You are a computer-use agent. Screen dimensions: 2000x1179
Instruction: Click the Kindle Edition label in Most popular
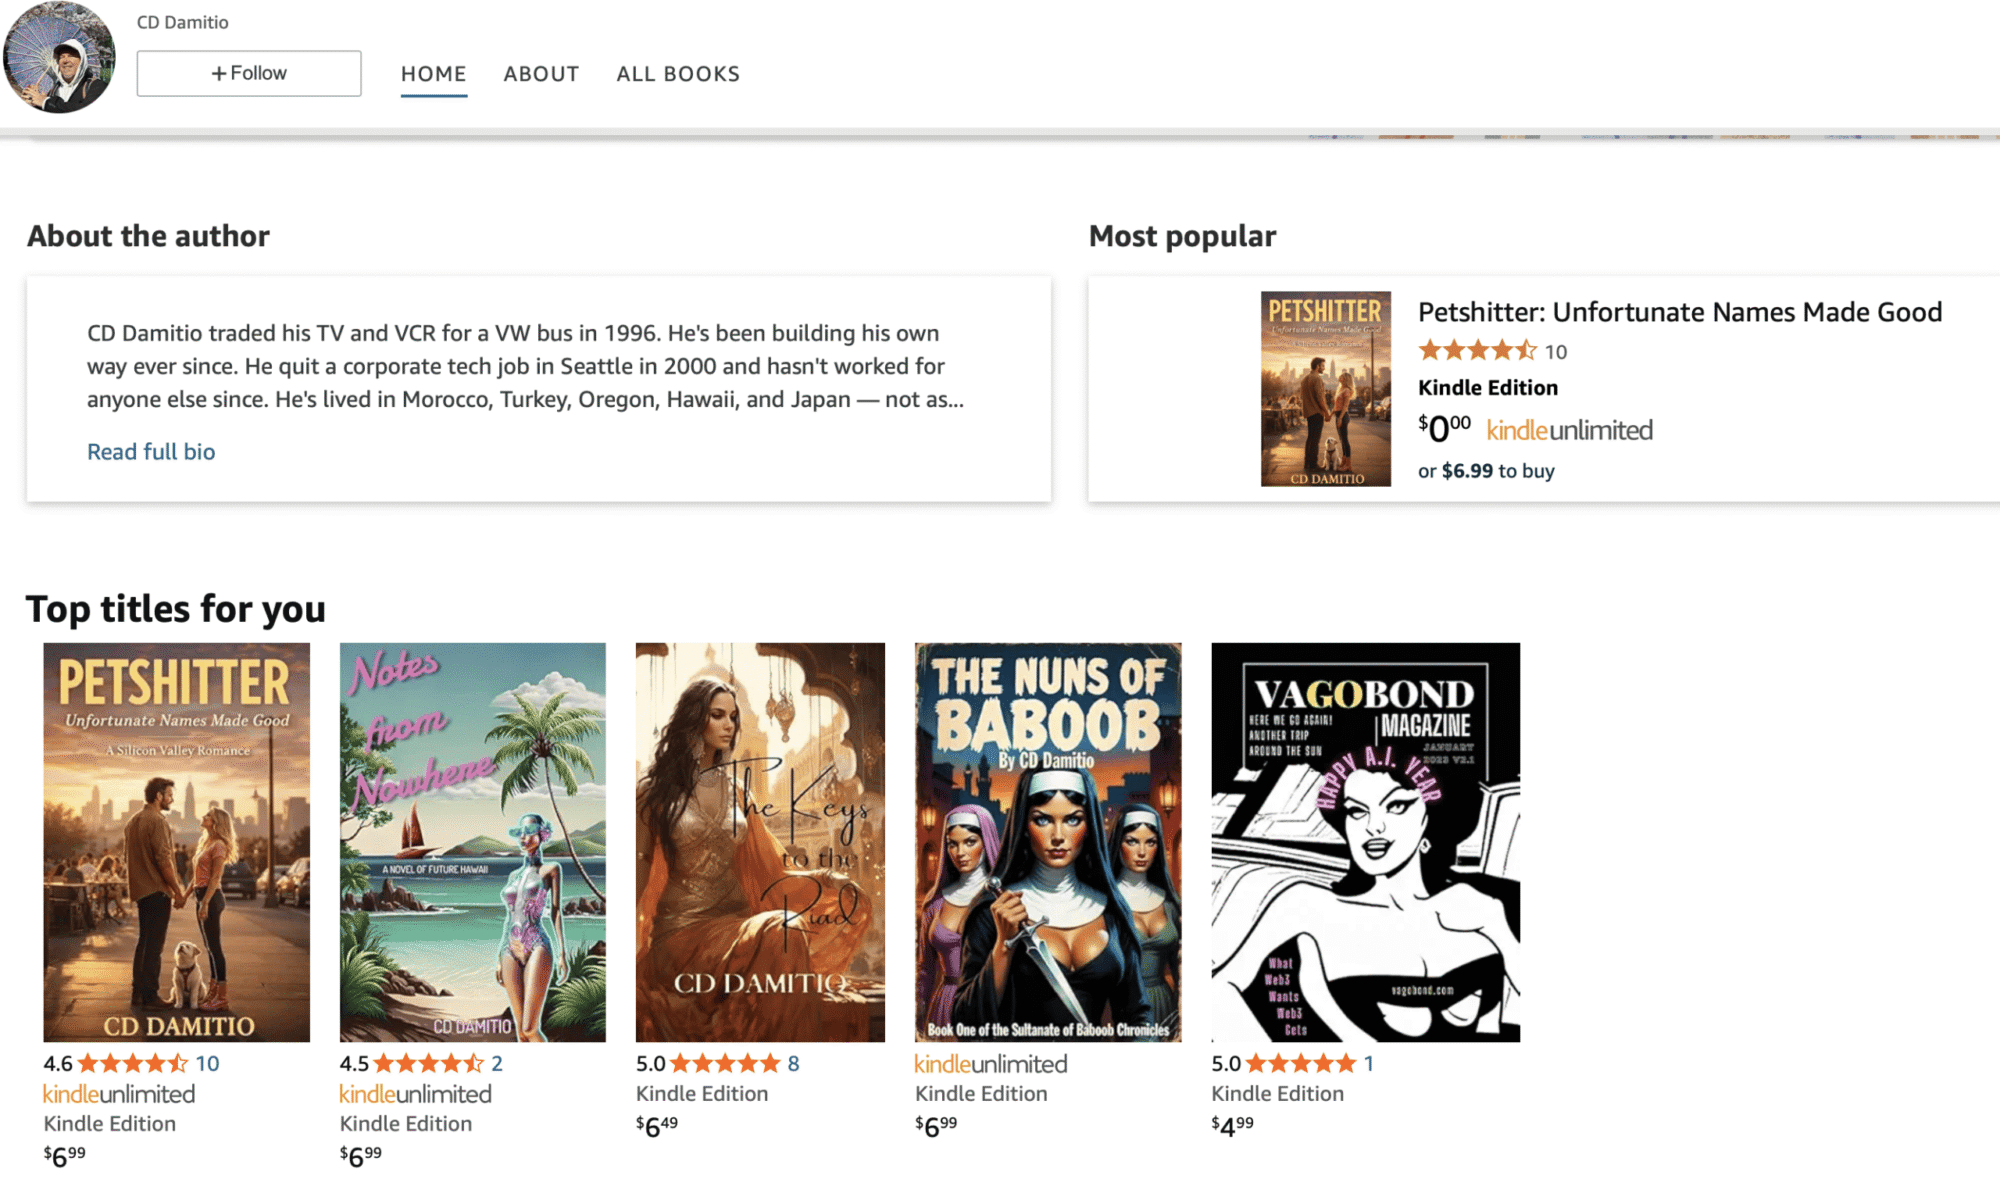(1488, 387)
